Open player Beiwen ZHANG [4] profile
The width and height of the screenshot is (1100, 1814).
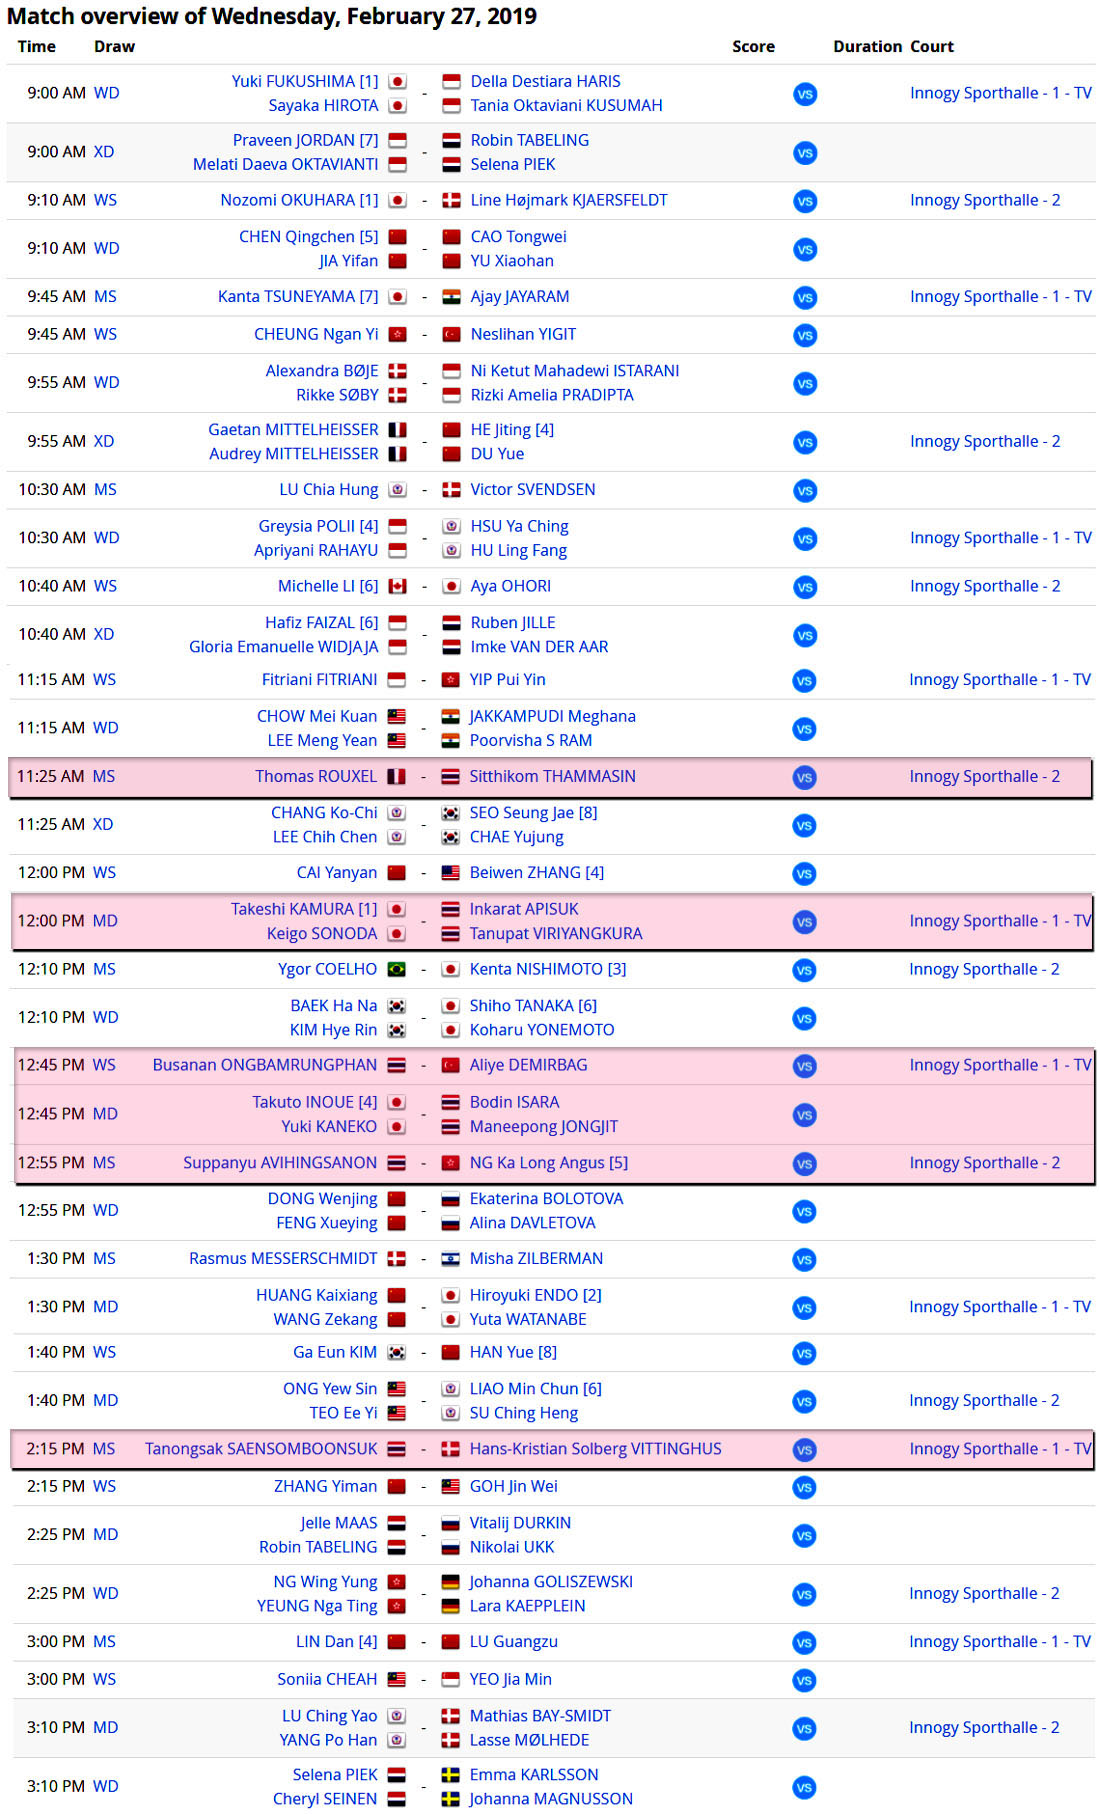[537, 872]
